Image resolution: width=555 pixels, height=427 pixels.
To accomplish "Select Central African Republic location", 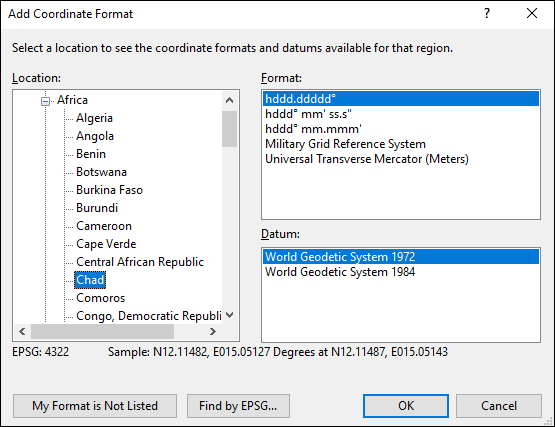I will coord(140,262).
